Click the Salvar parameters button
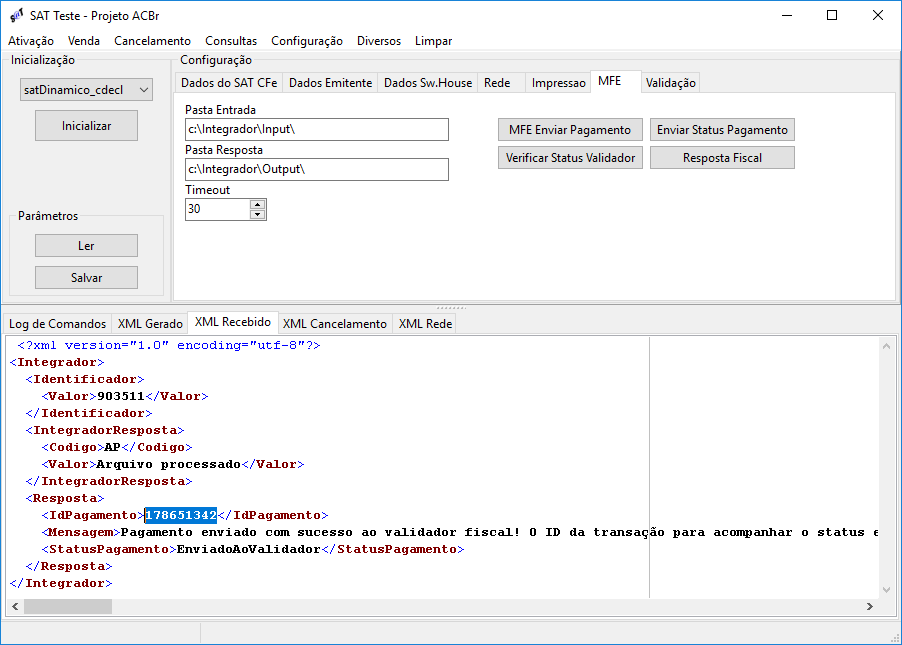 (86, 277)
